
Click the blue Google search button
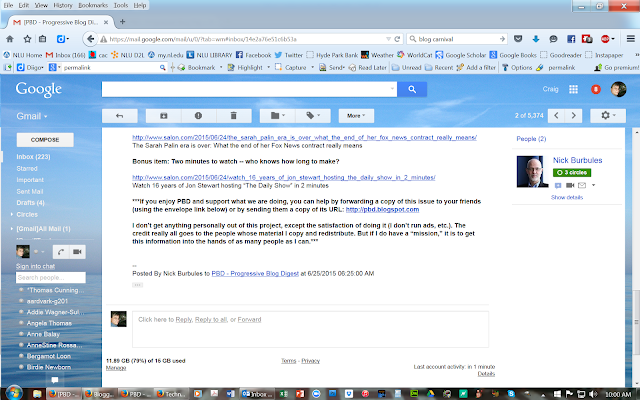[412, 89]
